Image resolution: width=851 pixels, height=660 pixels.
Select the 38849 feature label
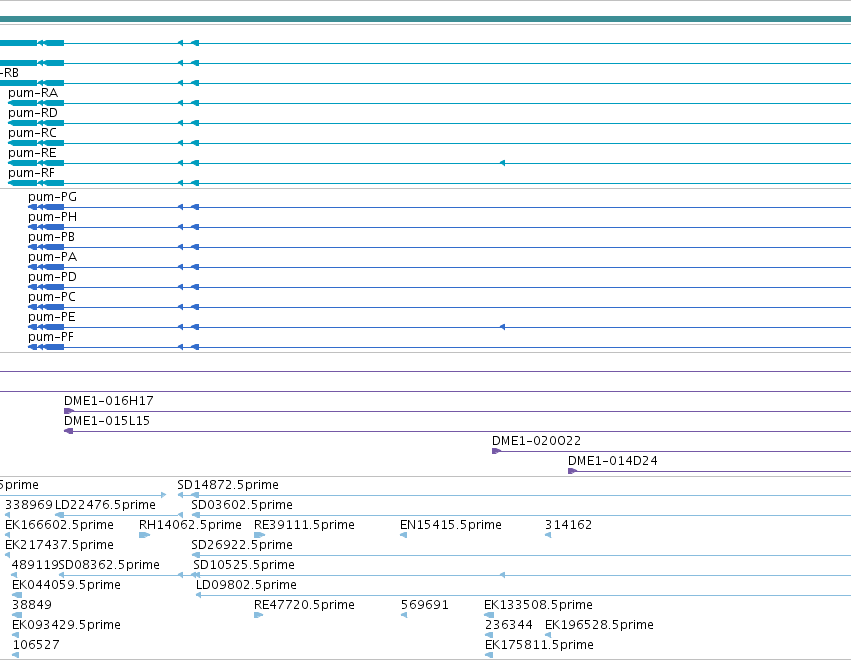(x=31, y=605)
